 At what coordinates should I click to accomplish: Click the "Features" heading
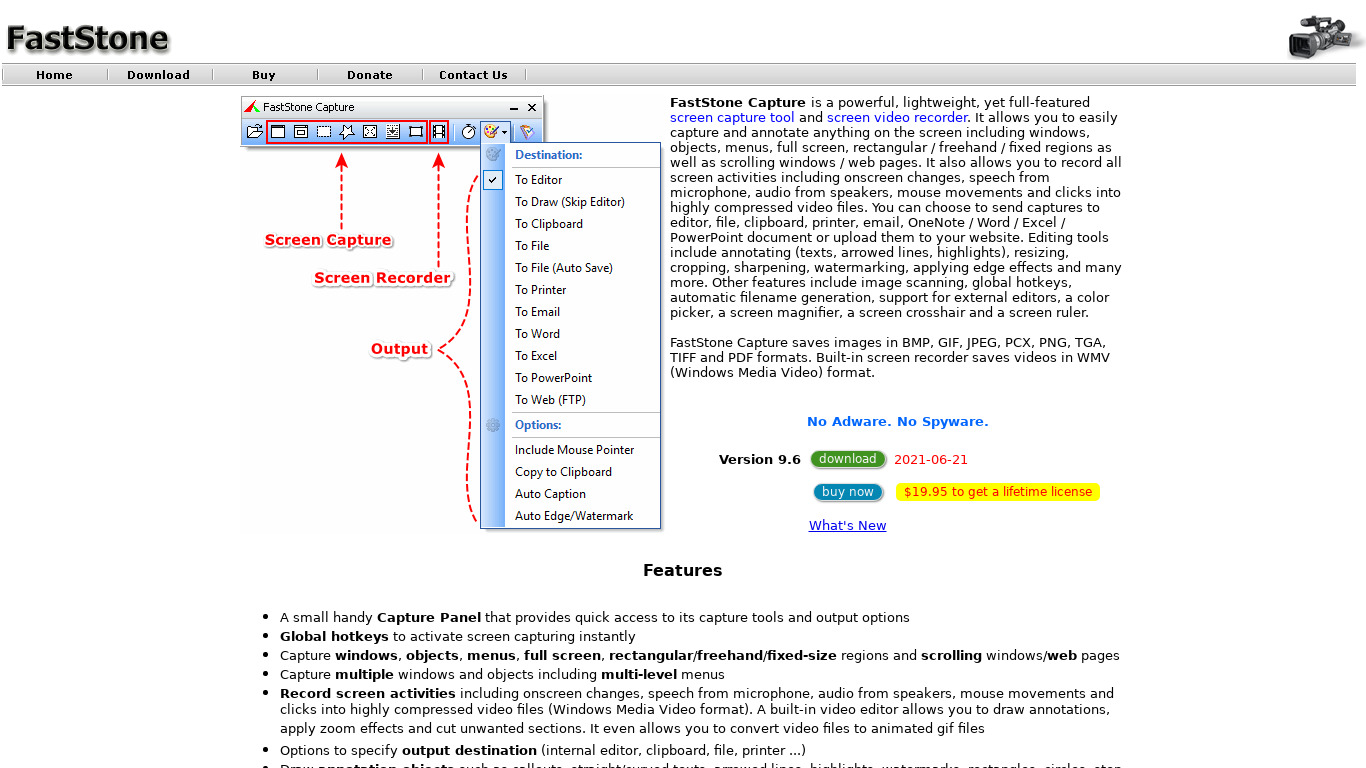(683, 571)
